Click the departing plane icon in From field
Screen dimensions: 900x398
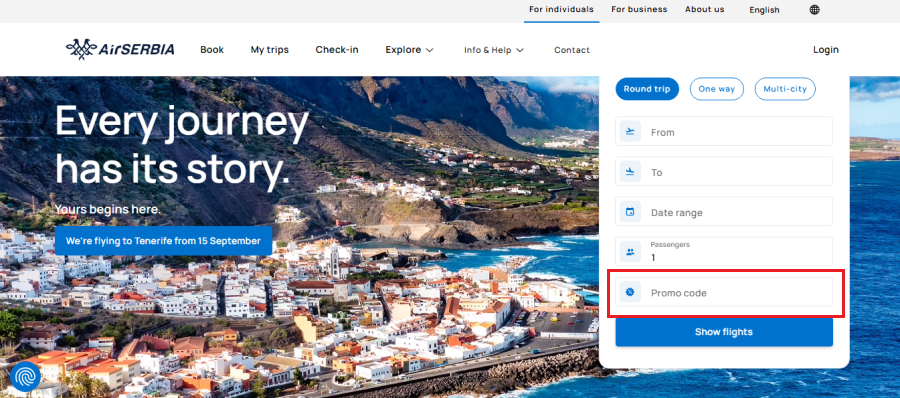[x=630, y=132]
